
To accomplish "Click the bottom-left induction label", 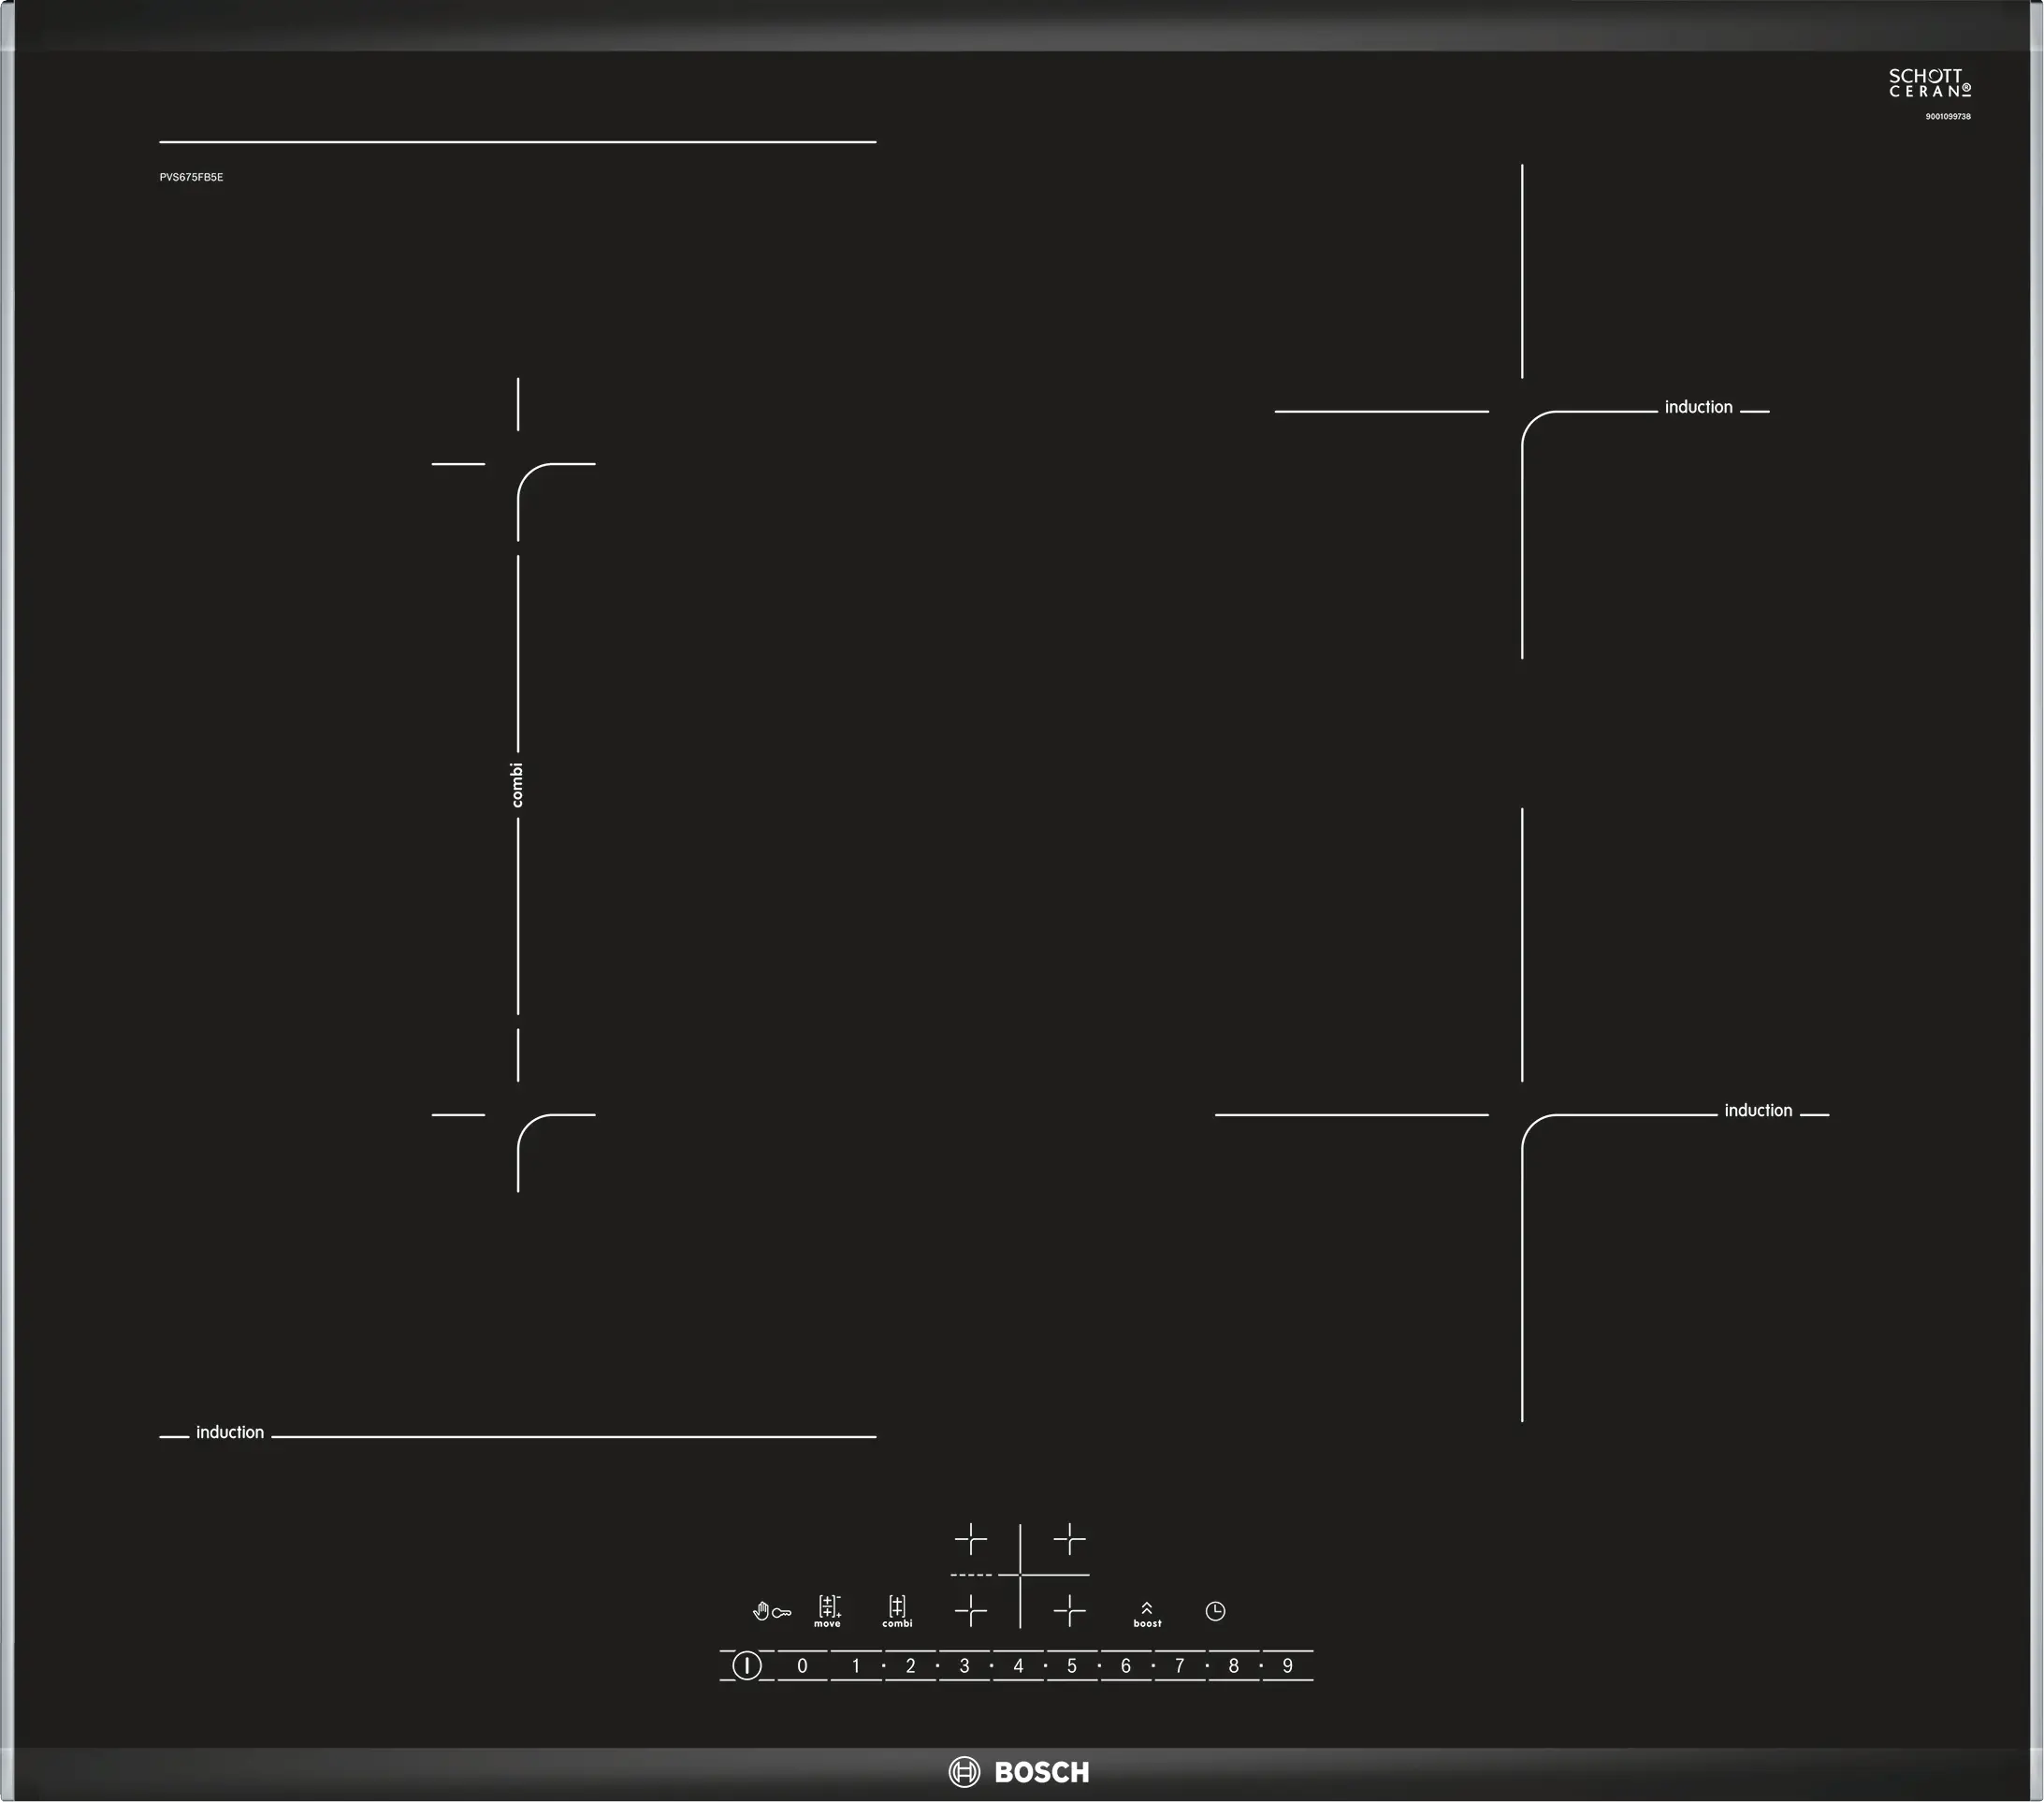I will 230,1432.
